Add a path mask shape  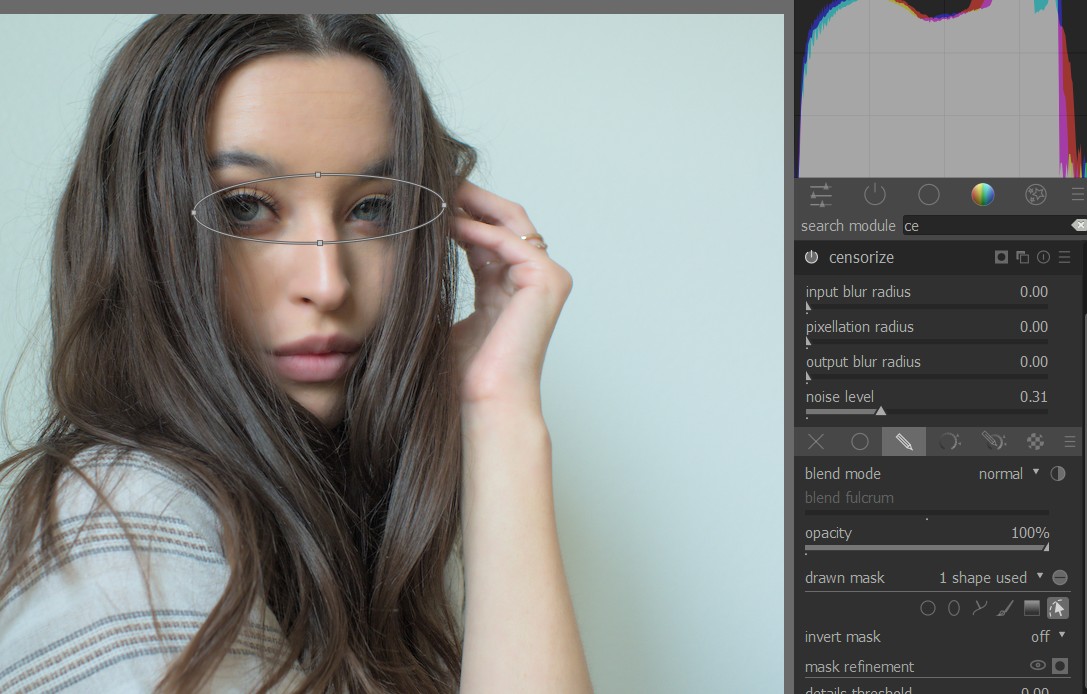[x=980, y=608]
